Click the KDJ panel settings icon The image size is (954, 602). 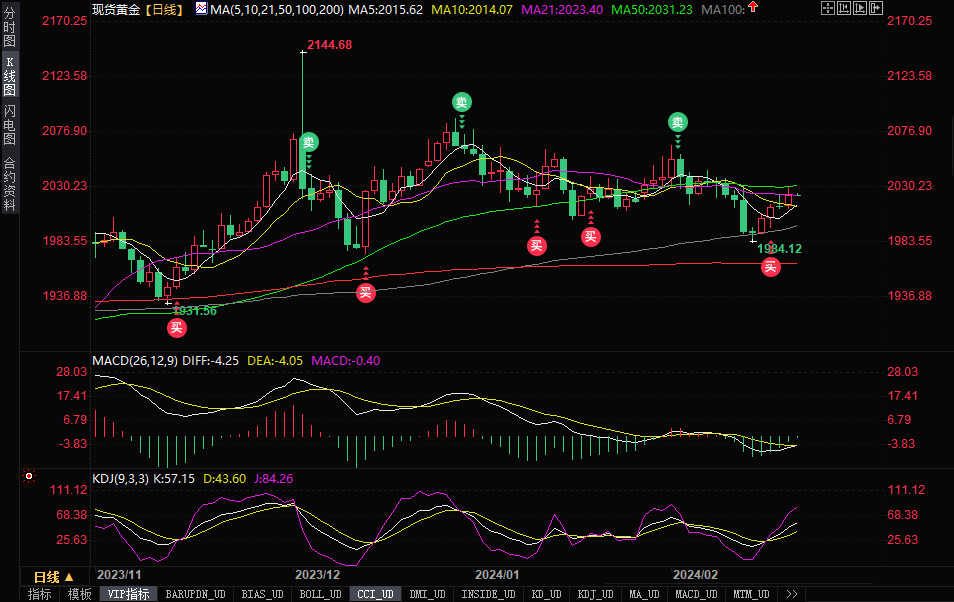click(x=29, y=477)
